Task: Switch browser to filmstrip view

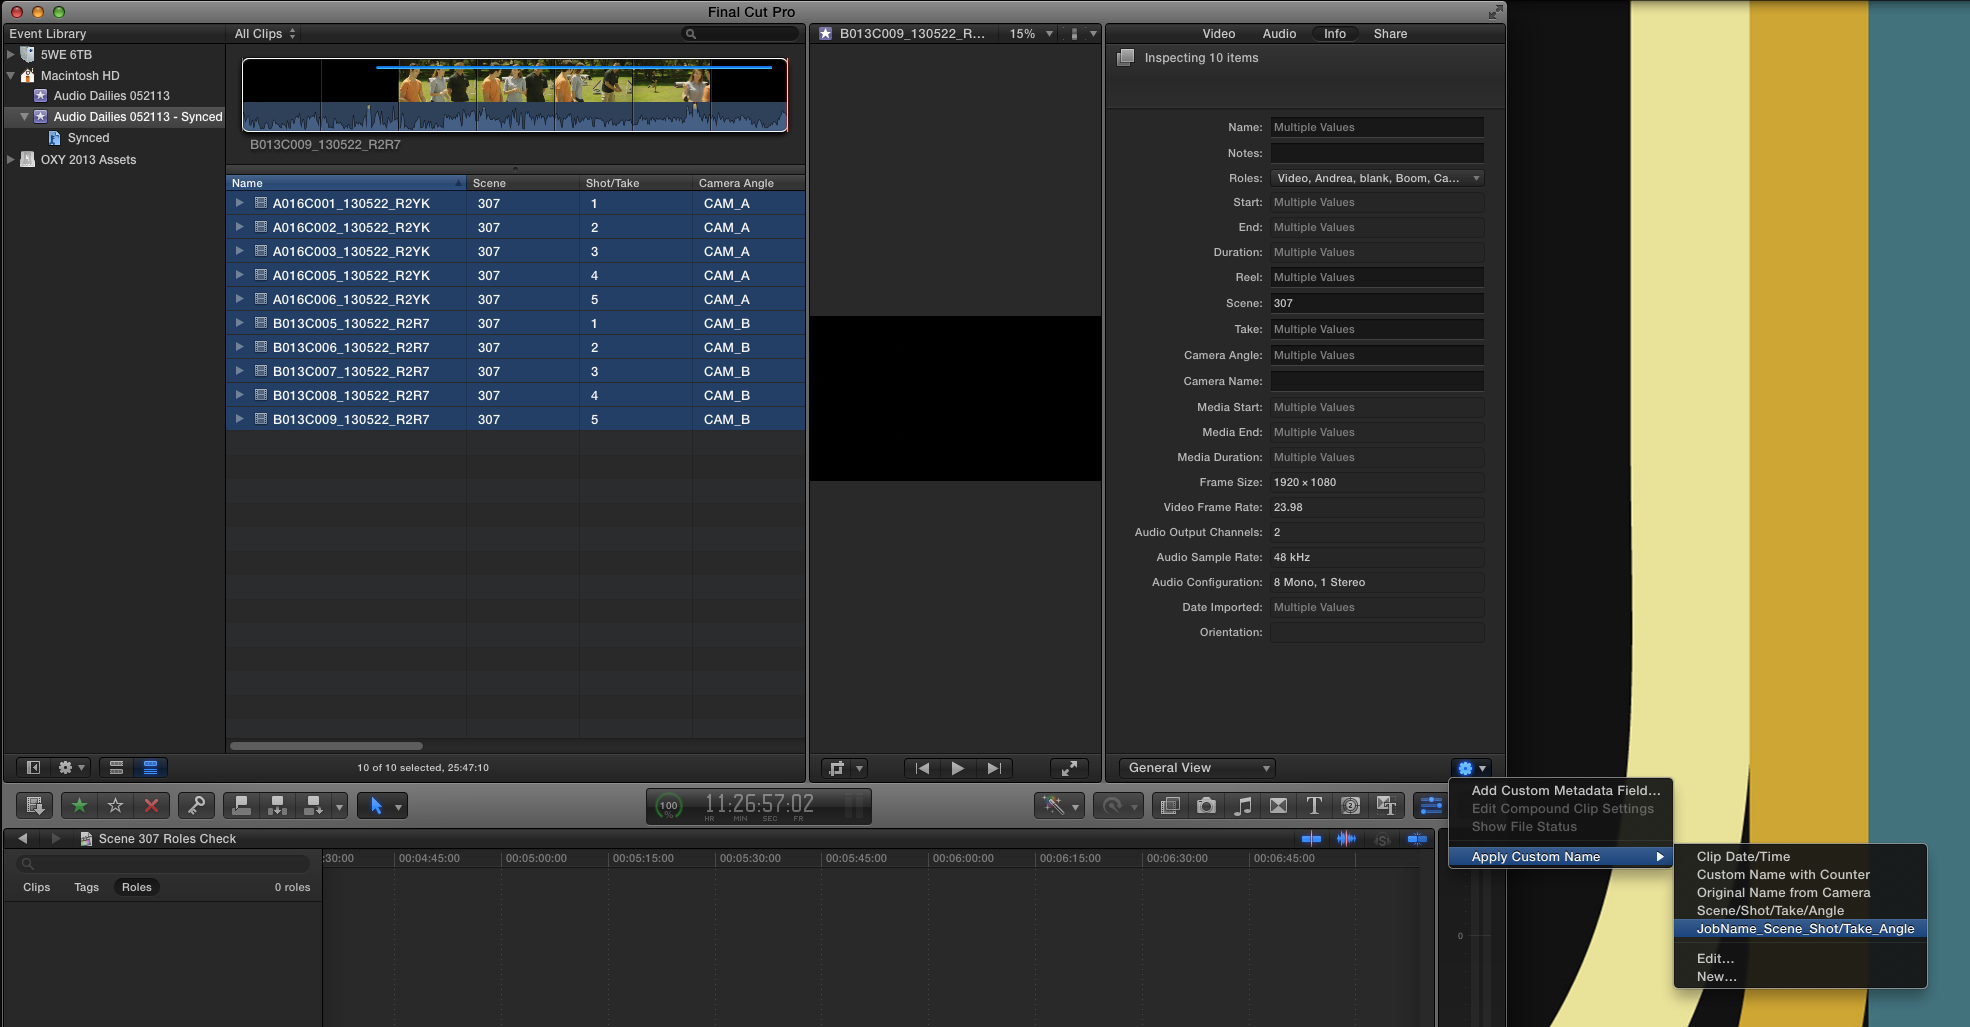Action: tap(116, 767)
